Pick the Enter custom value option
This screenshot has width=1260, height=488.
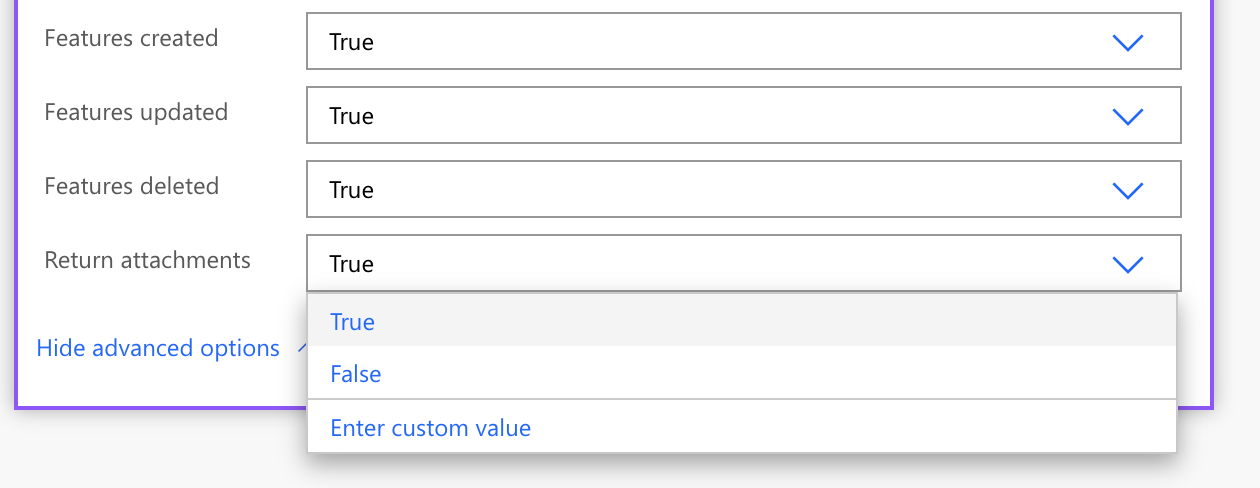[x=430, y=428]
